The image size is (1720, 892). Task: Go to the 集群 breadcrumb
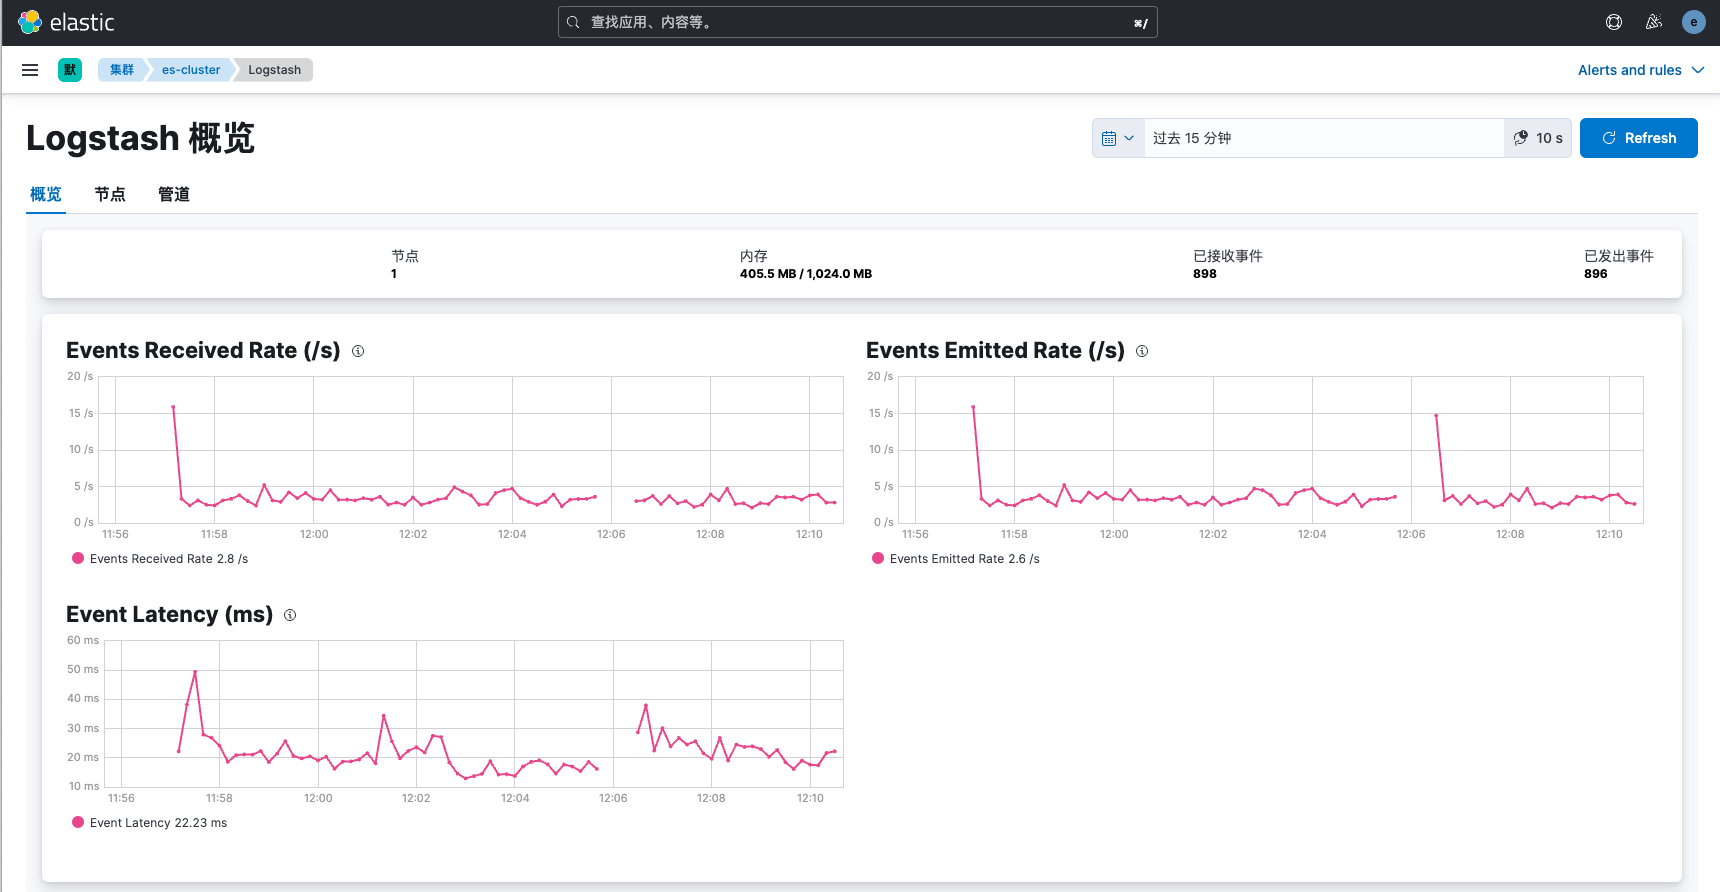coord(122,70)
